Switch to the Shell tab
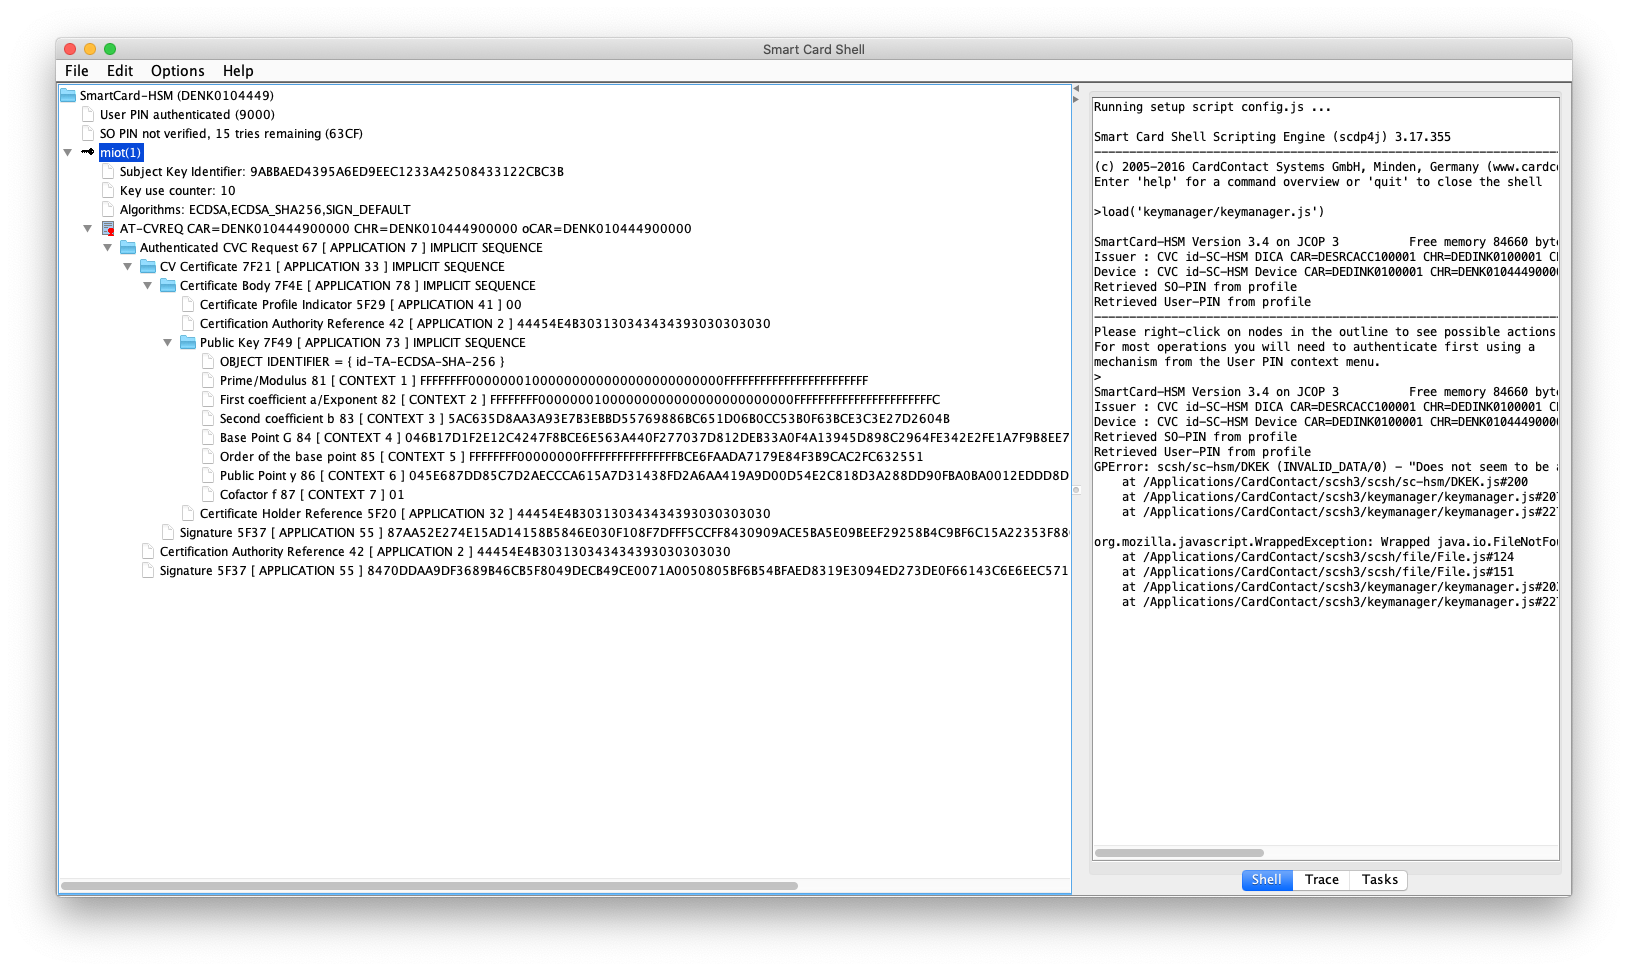 (x=1267, y=880)
